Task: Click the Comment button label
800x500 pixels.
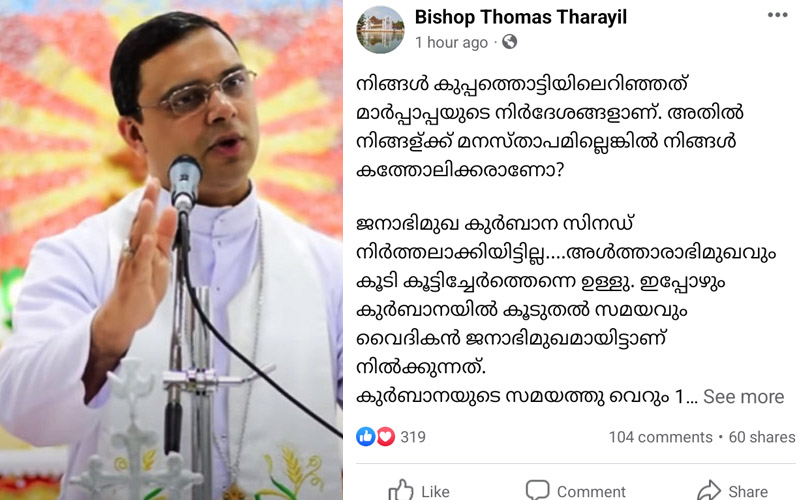Action: pyautogui.click(x=591, y=492)
